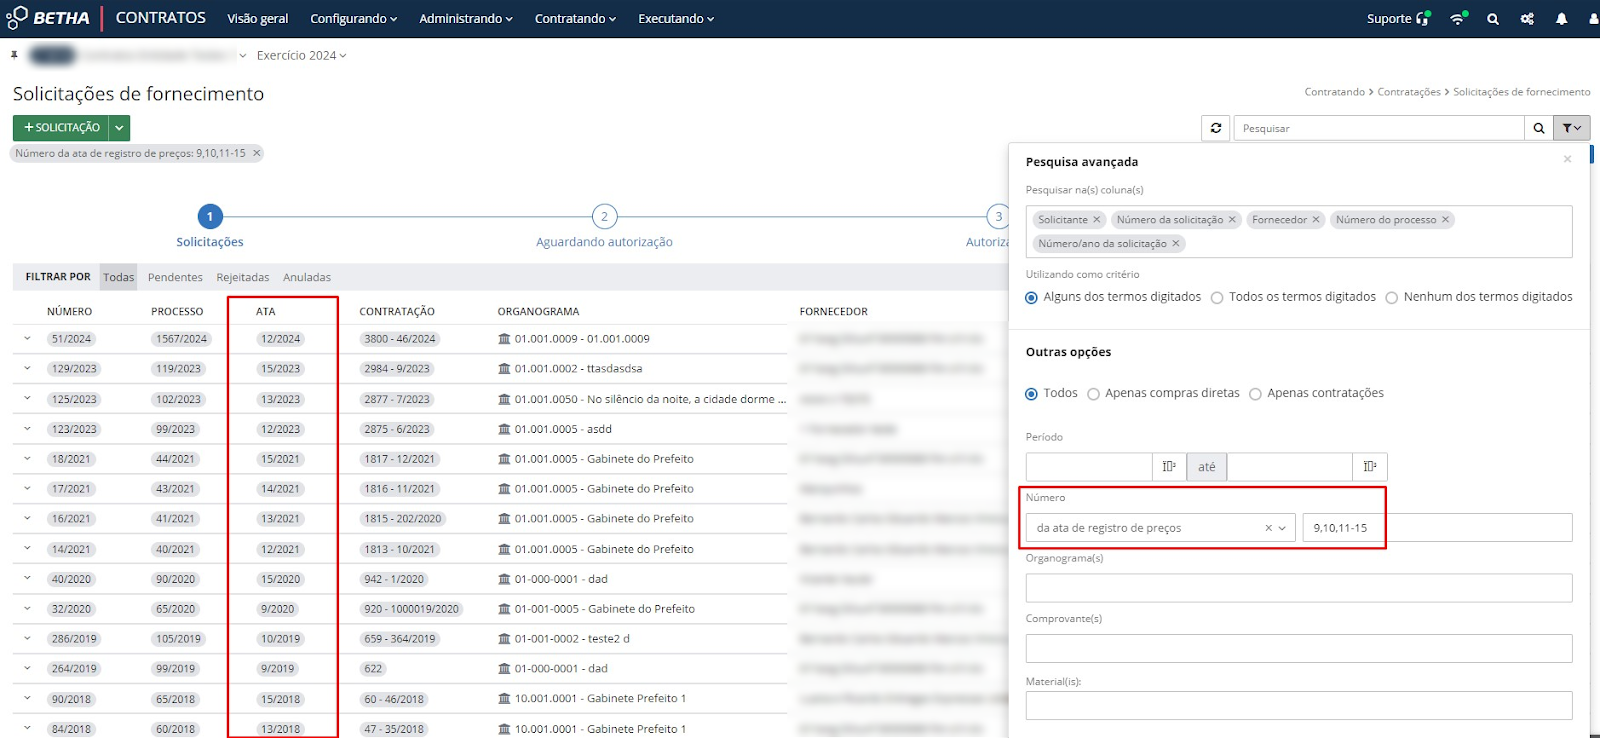Screen dimensions: 1600x738
Task: Click processo cell '1567/2024'
Action: coord(182,339)
